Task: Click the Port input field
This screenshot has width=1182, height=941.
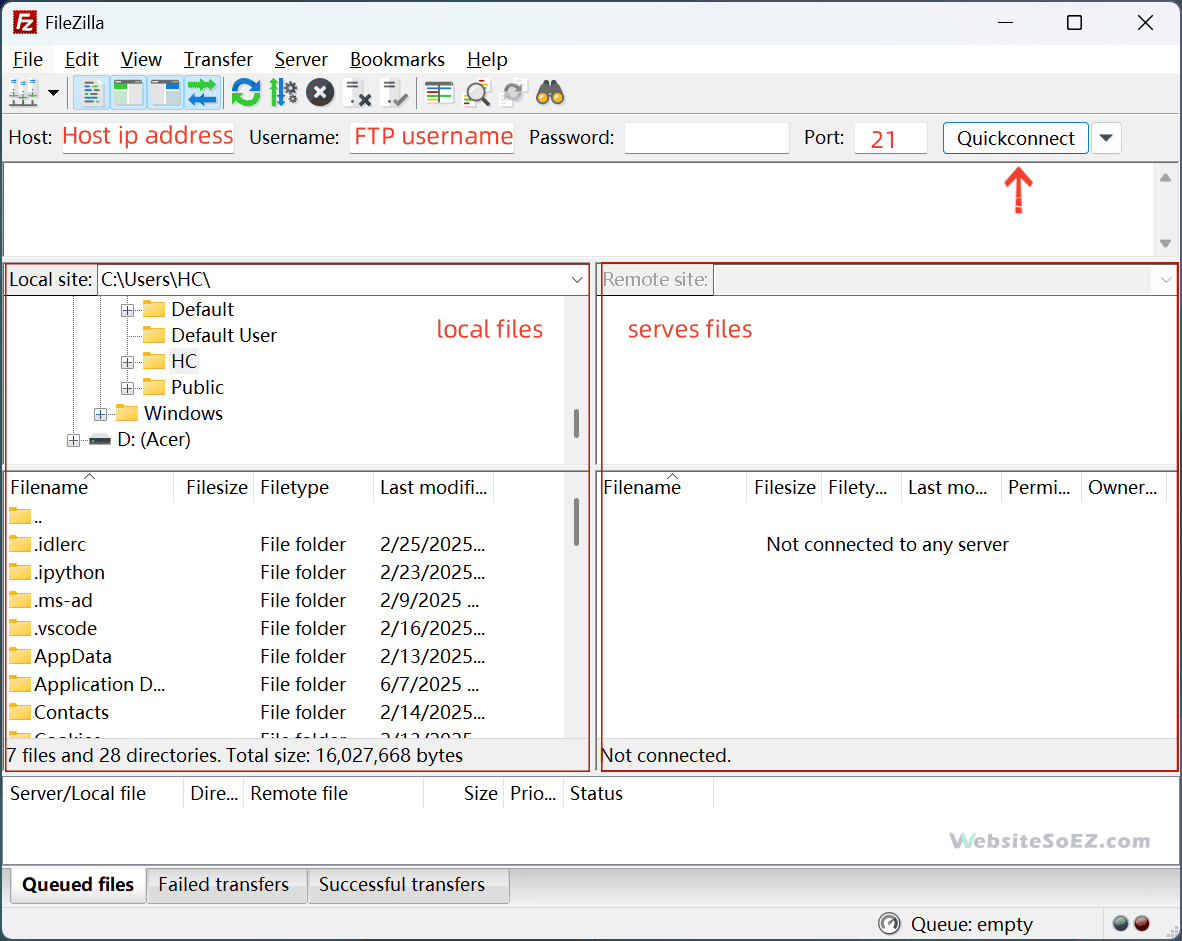Action: coord(890,138)
